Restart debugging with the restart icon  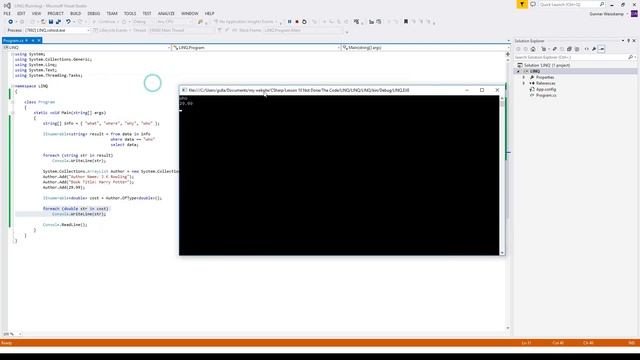tap(304, 22)
